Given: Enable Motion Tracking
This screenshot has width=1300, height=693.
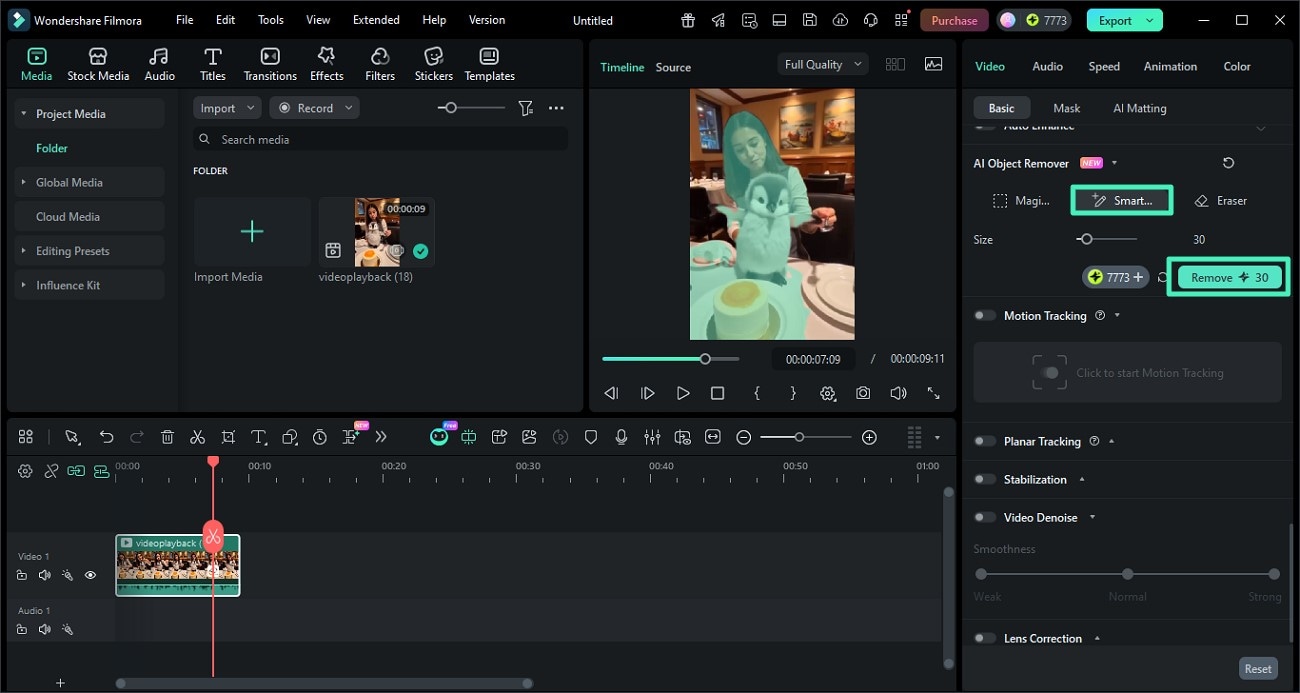Looking at the screenshot, I should click(984, 315).
